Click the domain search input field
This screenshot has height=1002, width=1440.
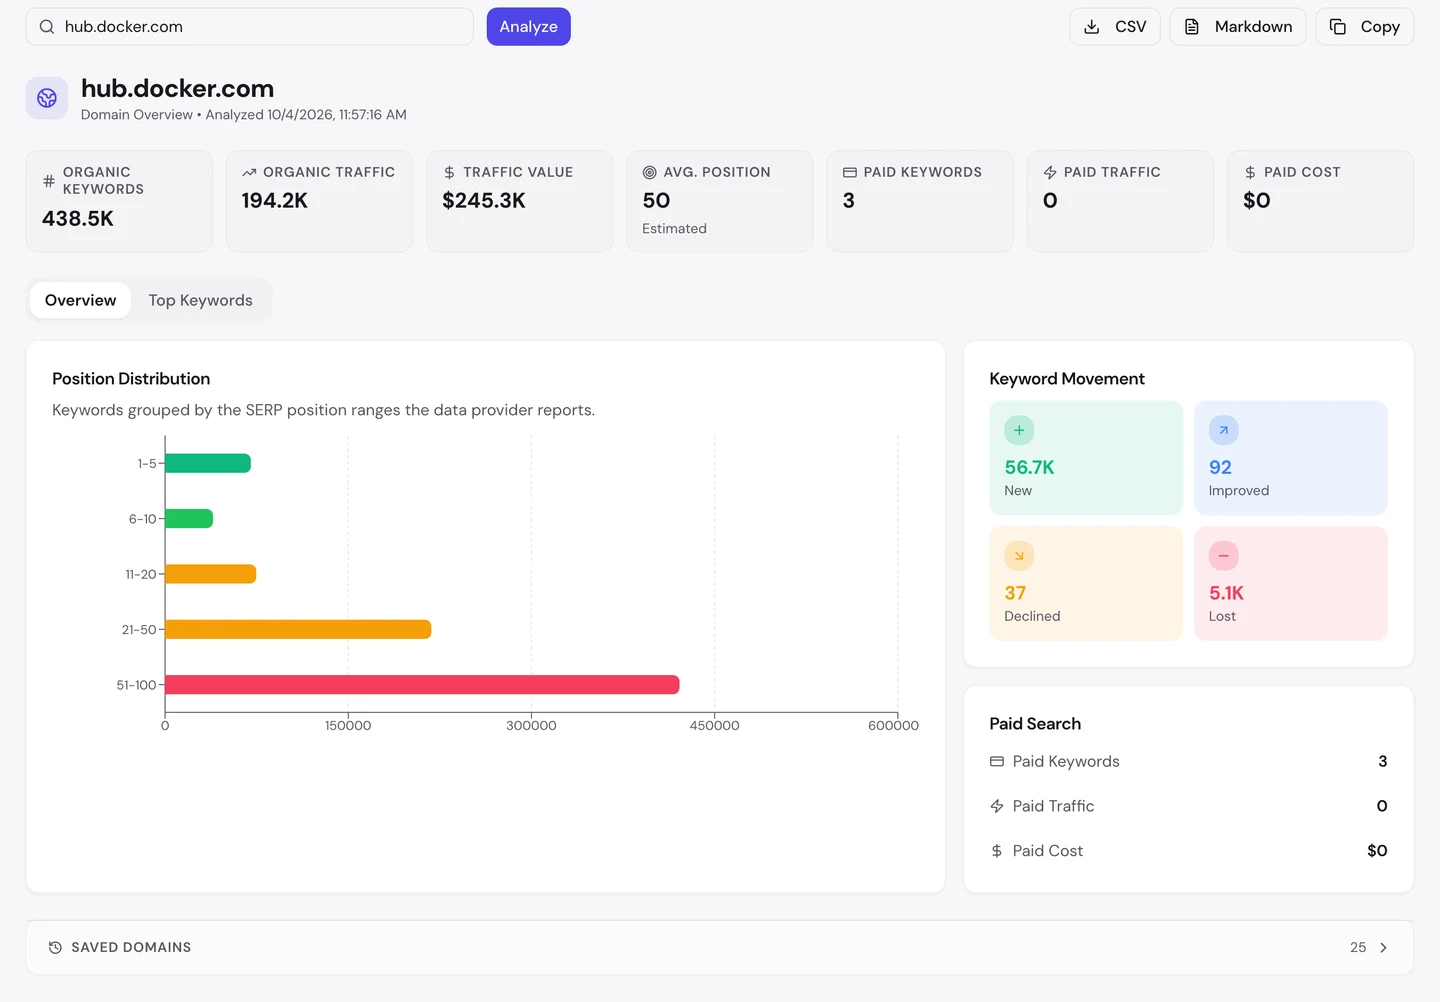tap(250, 27)
